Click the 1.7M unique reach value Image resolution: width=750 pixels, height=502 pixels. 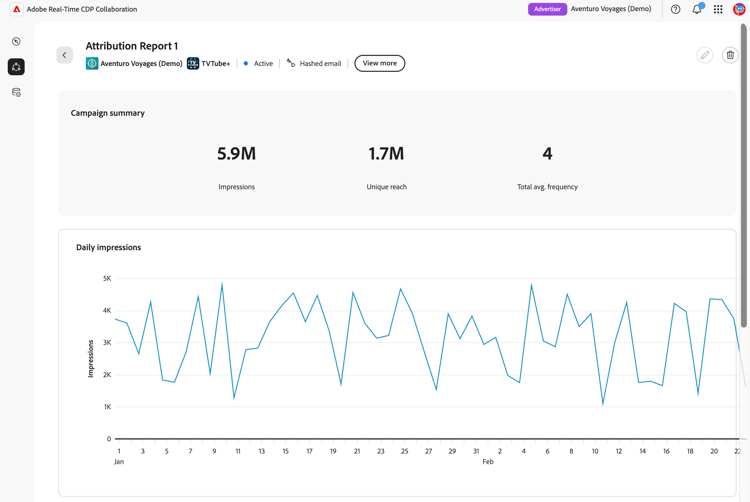tap(386, 153)
